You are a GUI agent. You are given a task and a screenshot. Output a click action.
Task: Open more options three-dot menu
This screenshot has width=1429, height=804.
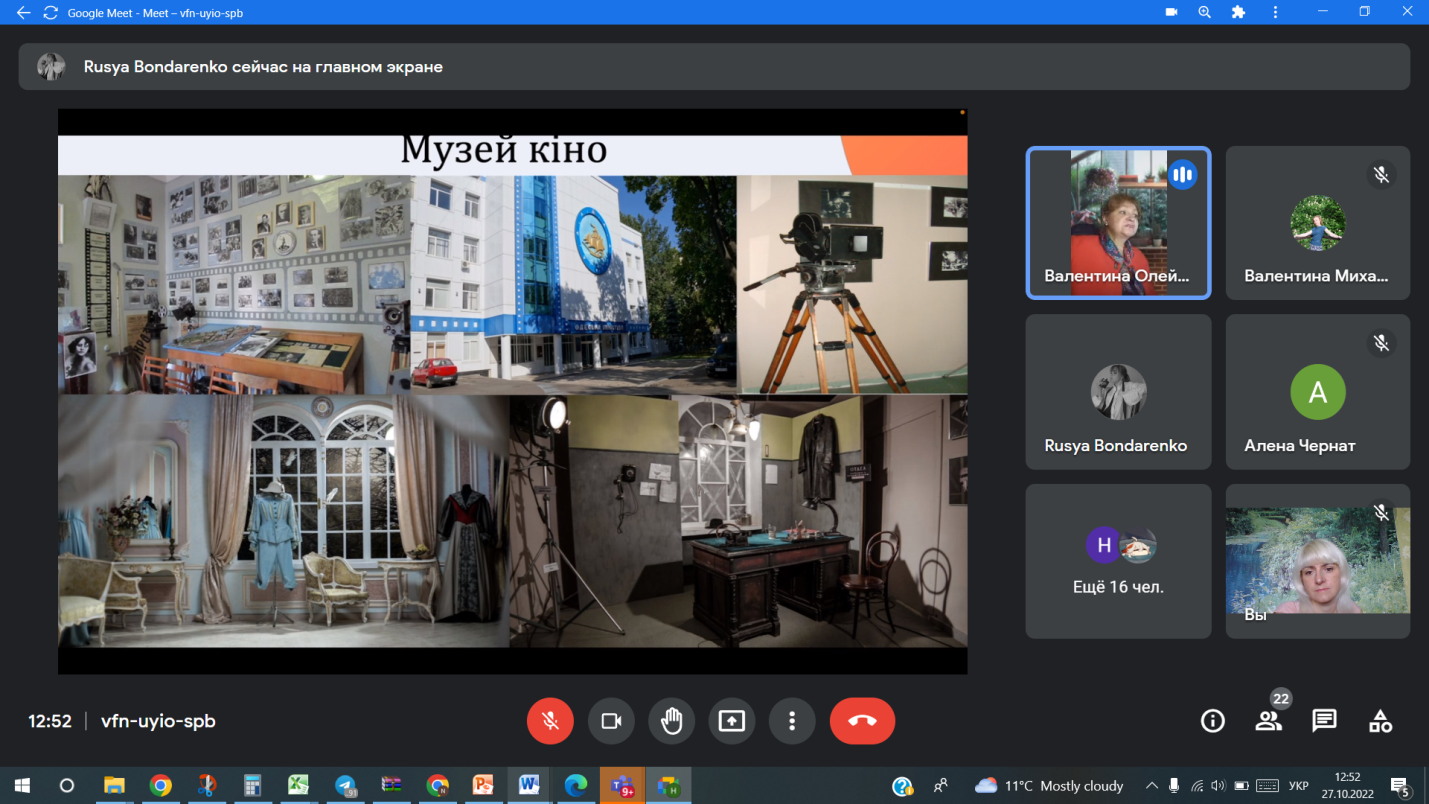[792, 721]
